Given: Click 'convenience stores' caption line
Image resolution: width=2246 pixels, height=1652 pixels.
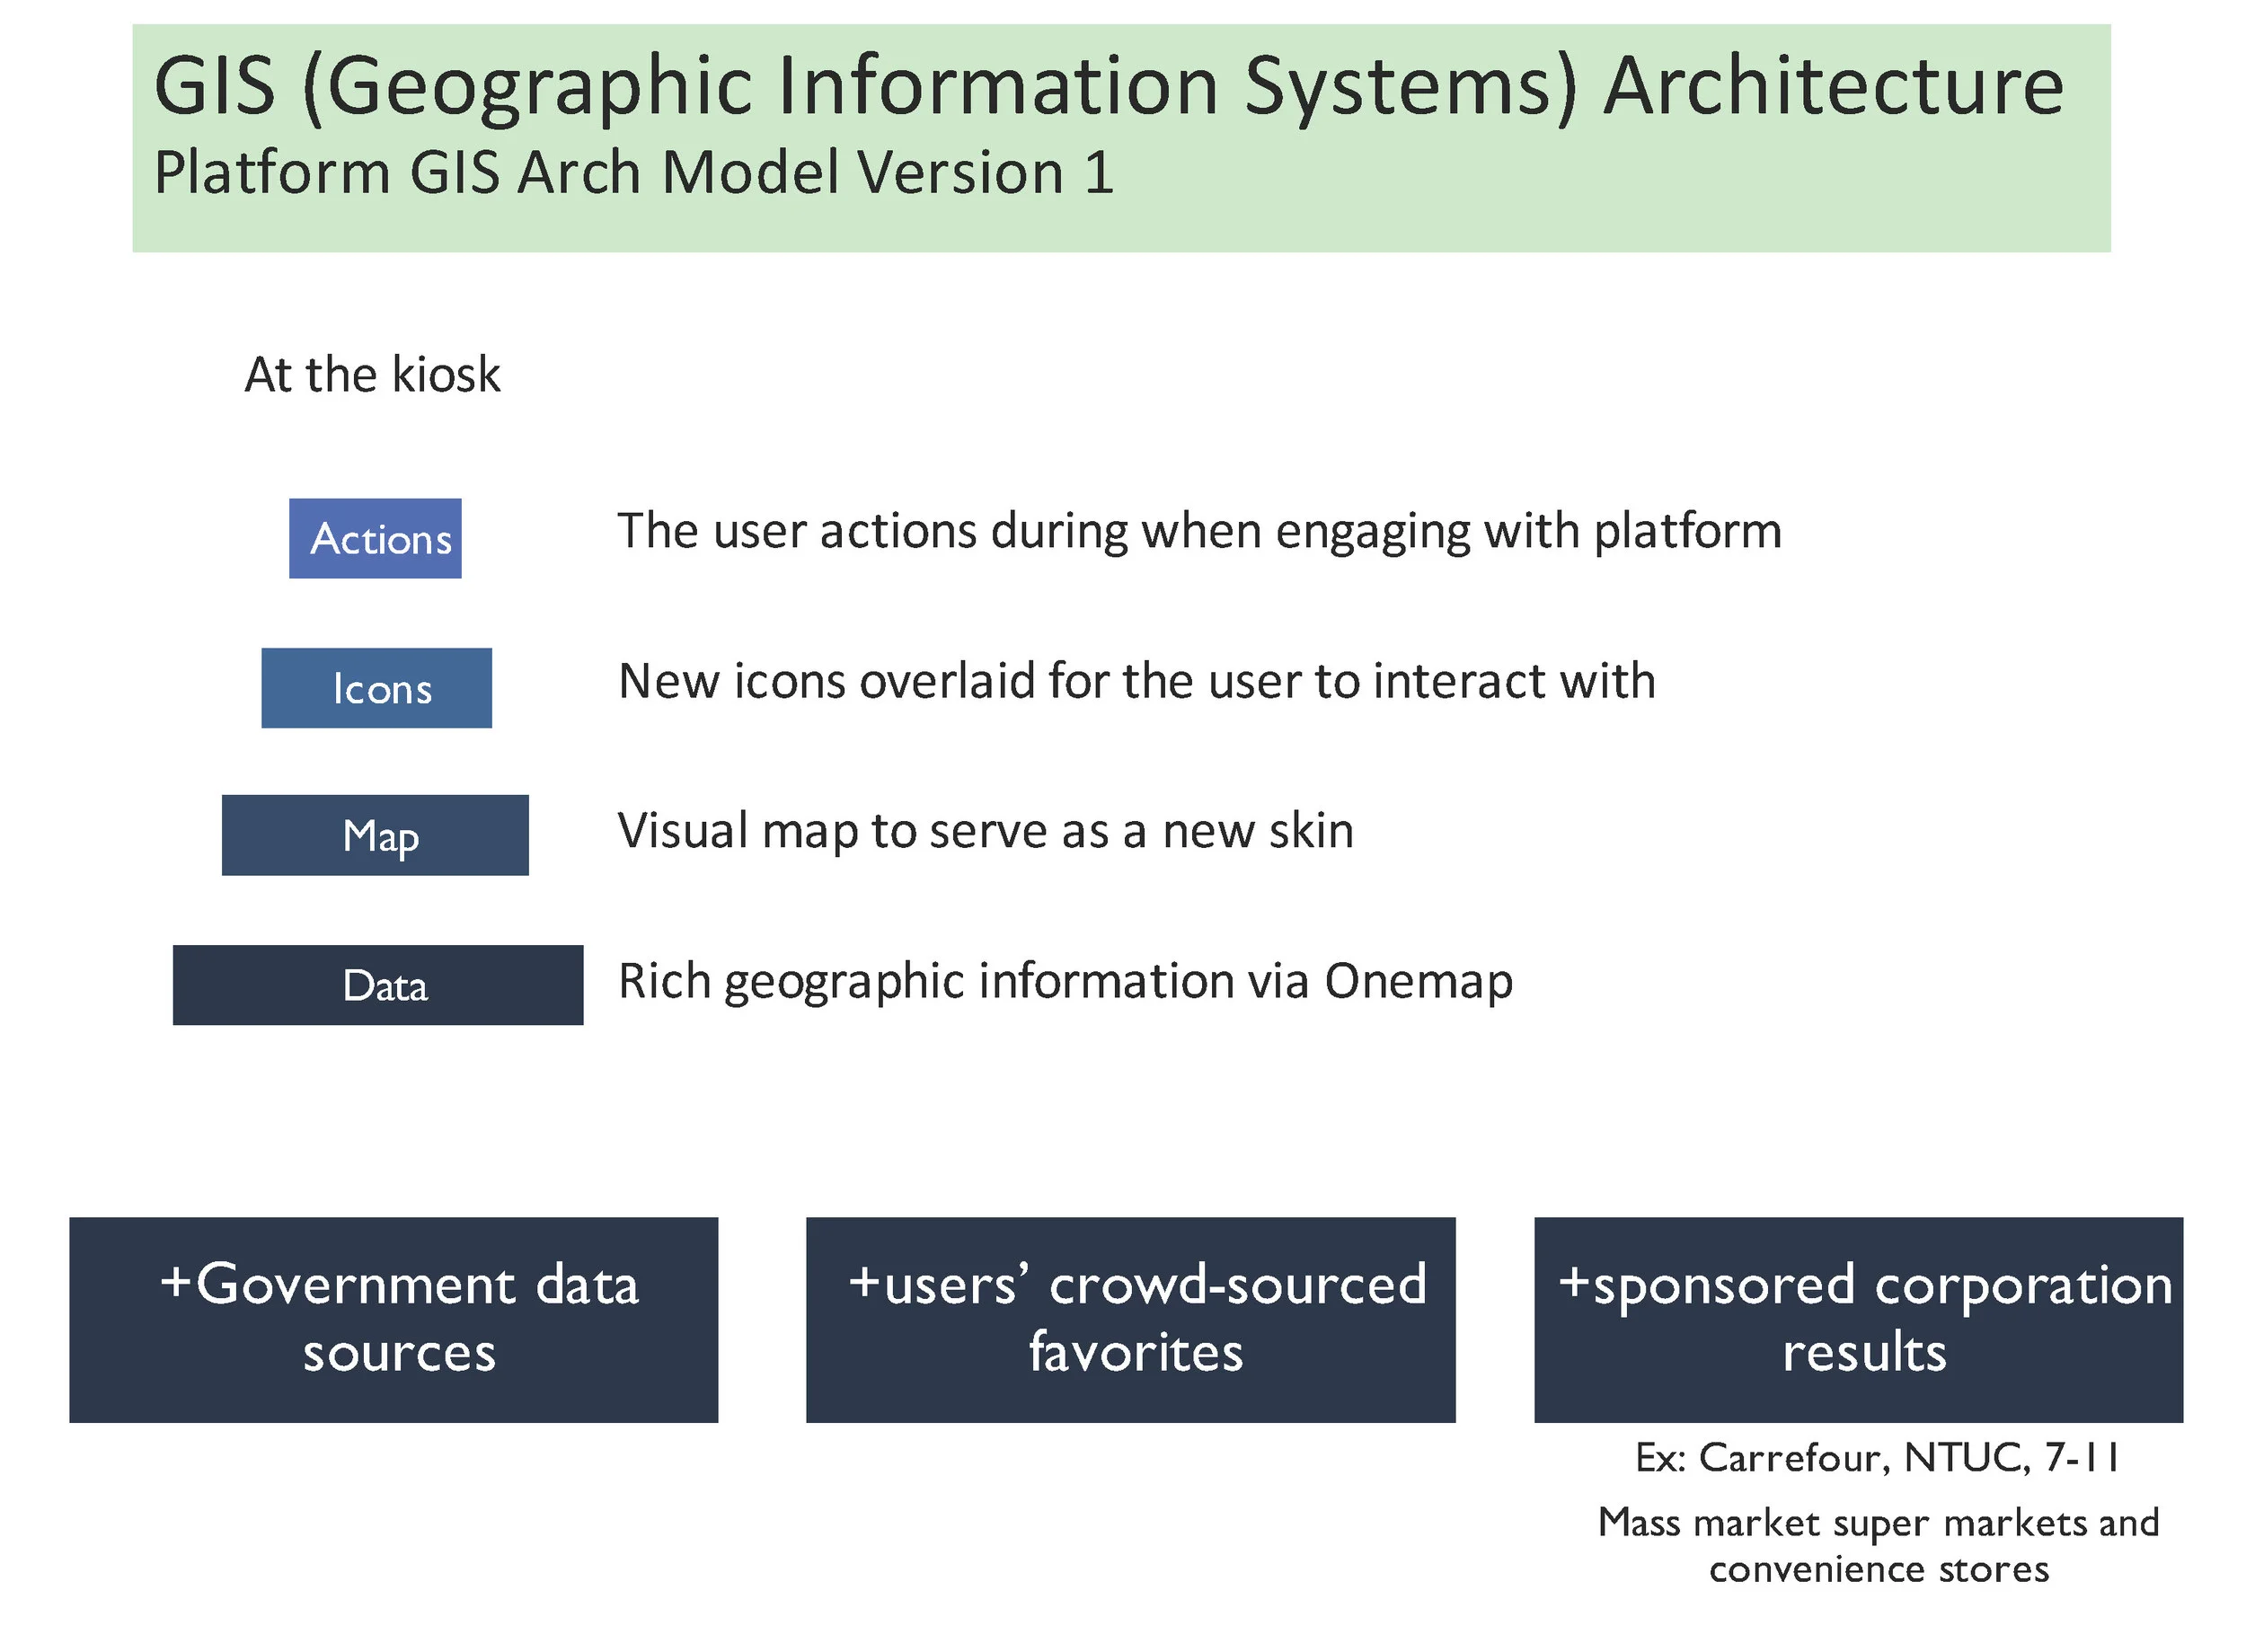Looking at the screenshot, I should click(1877, 1569).
